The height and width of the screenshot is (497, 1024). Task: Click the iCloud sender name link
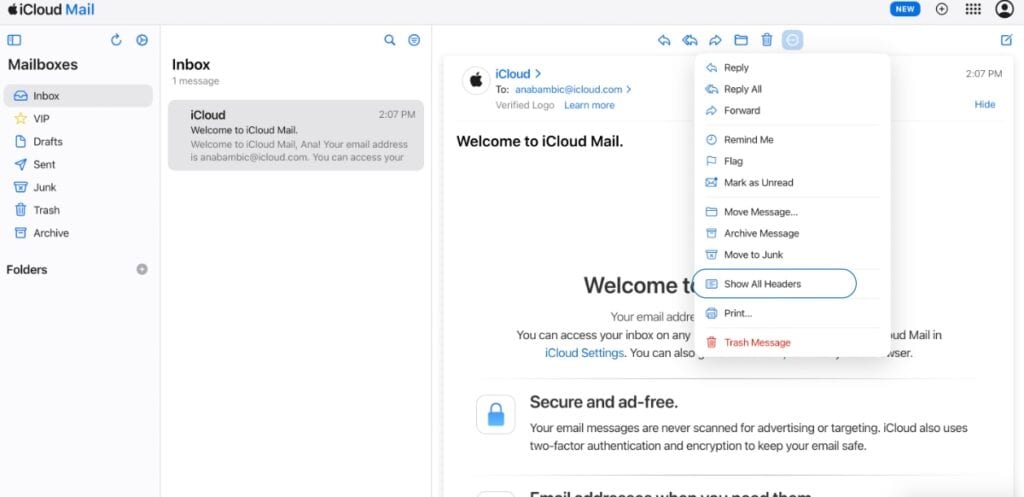[x=518, y=74]
